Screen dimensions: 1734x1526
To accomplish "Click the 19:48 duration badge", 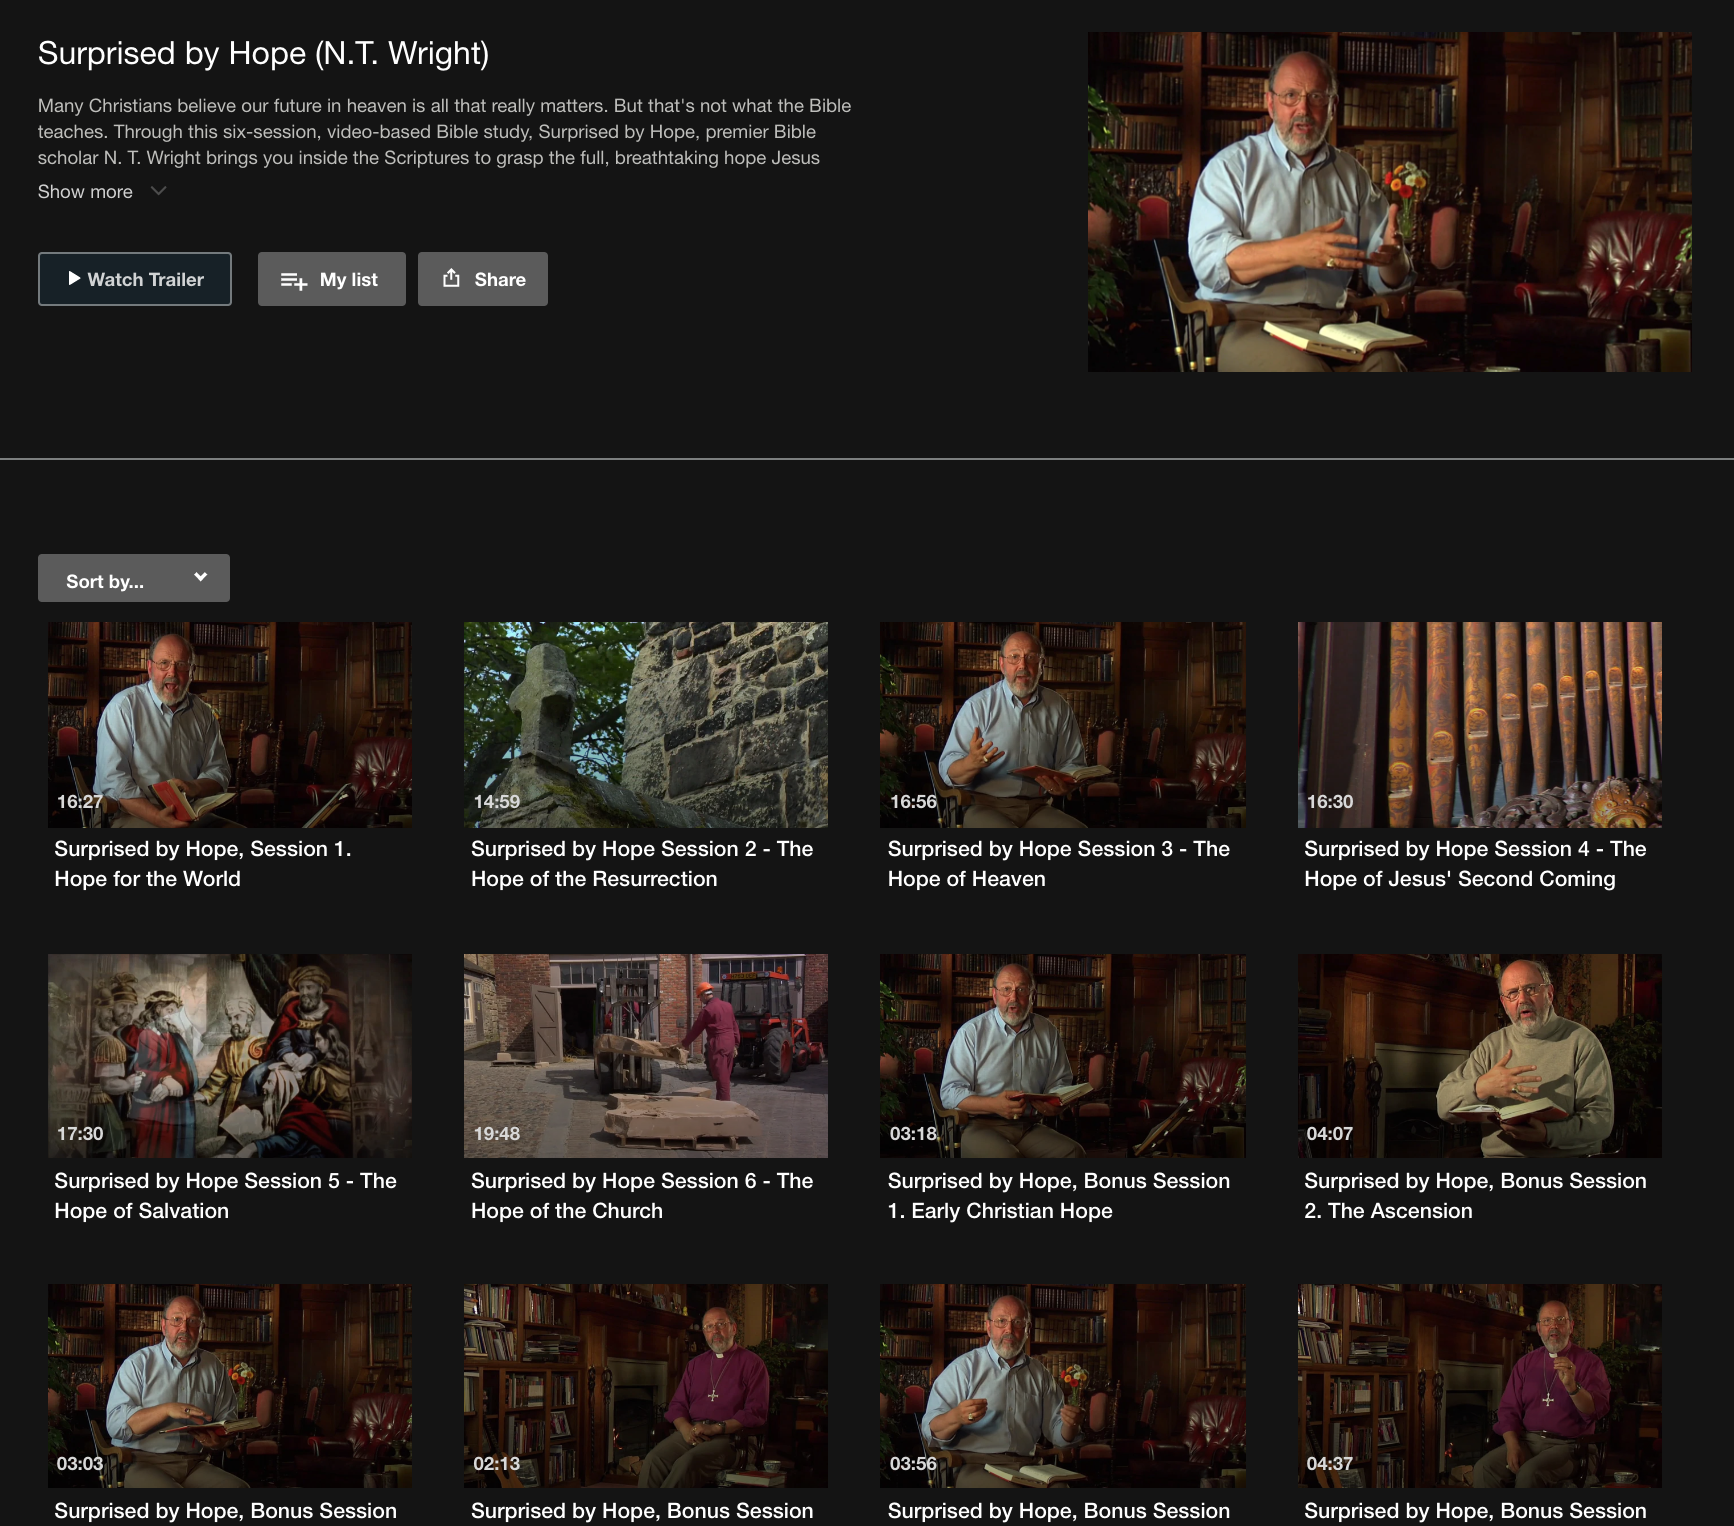I will [496, 1134].
